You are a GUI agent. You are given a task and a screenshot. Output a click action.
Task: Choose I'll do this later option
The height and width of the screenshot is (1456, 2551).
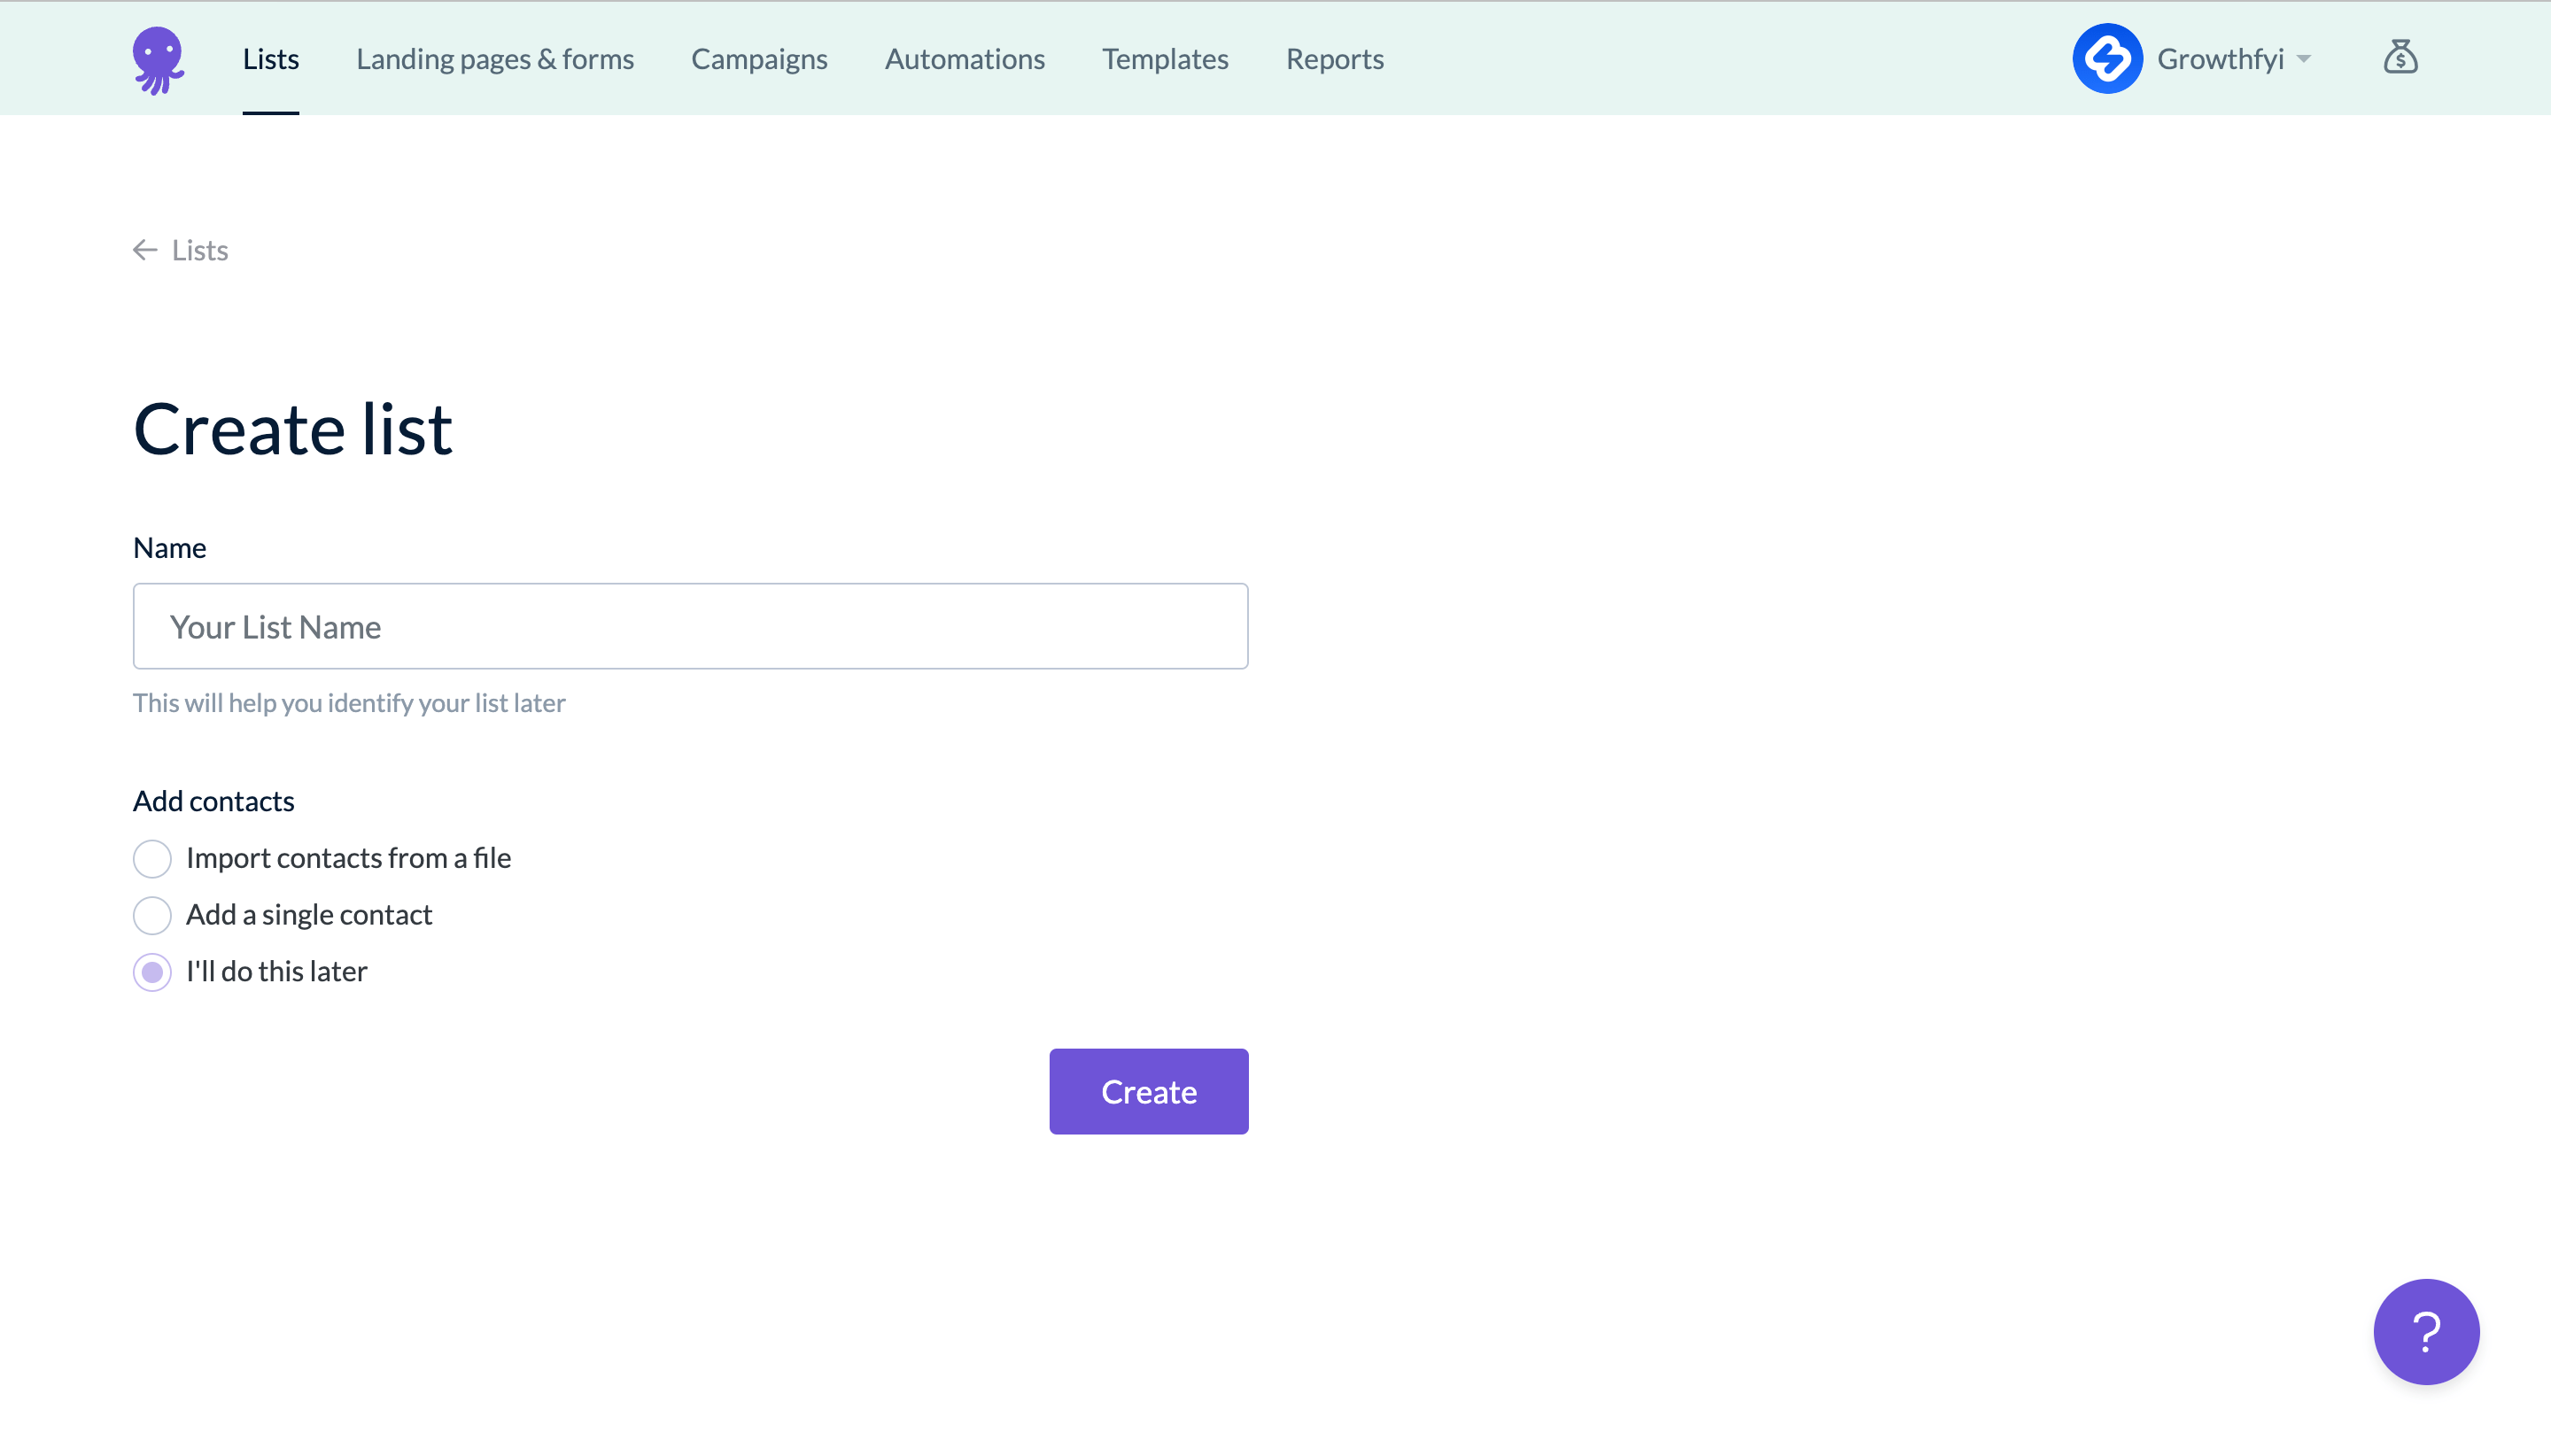[152, 972]
